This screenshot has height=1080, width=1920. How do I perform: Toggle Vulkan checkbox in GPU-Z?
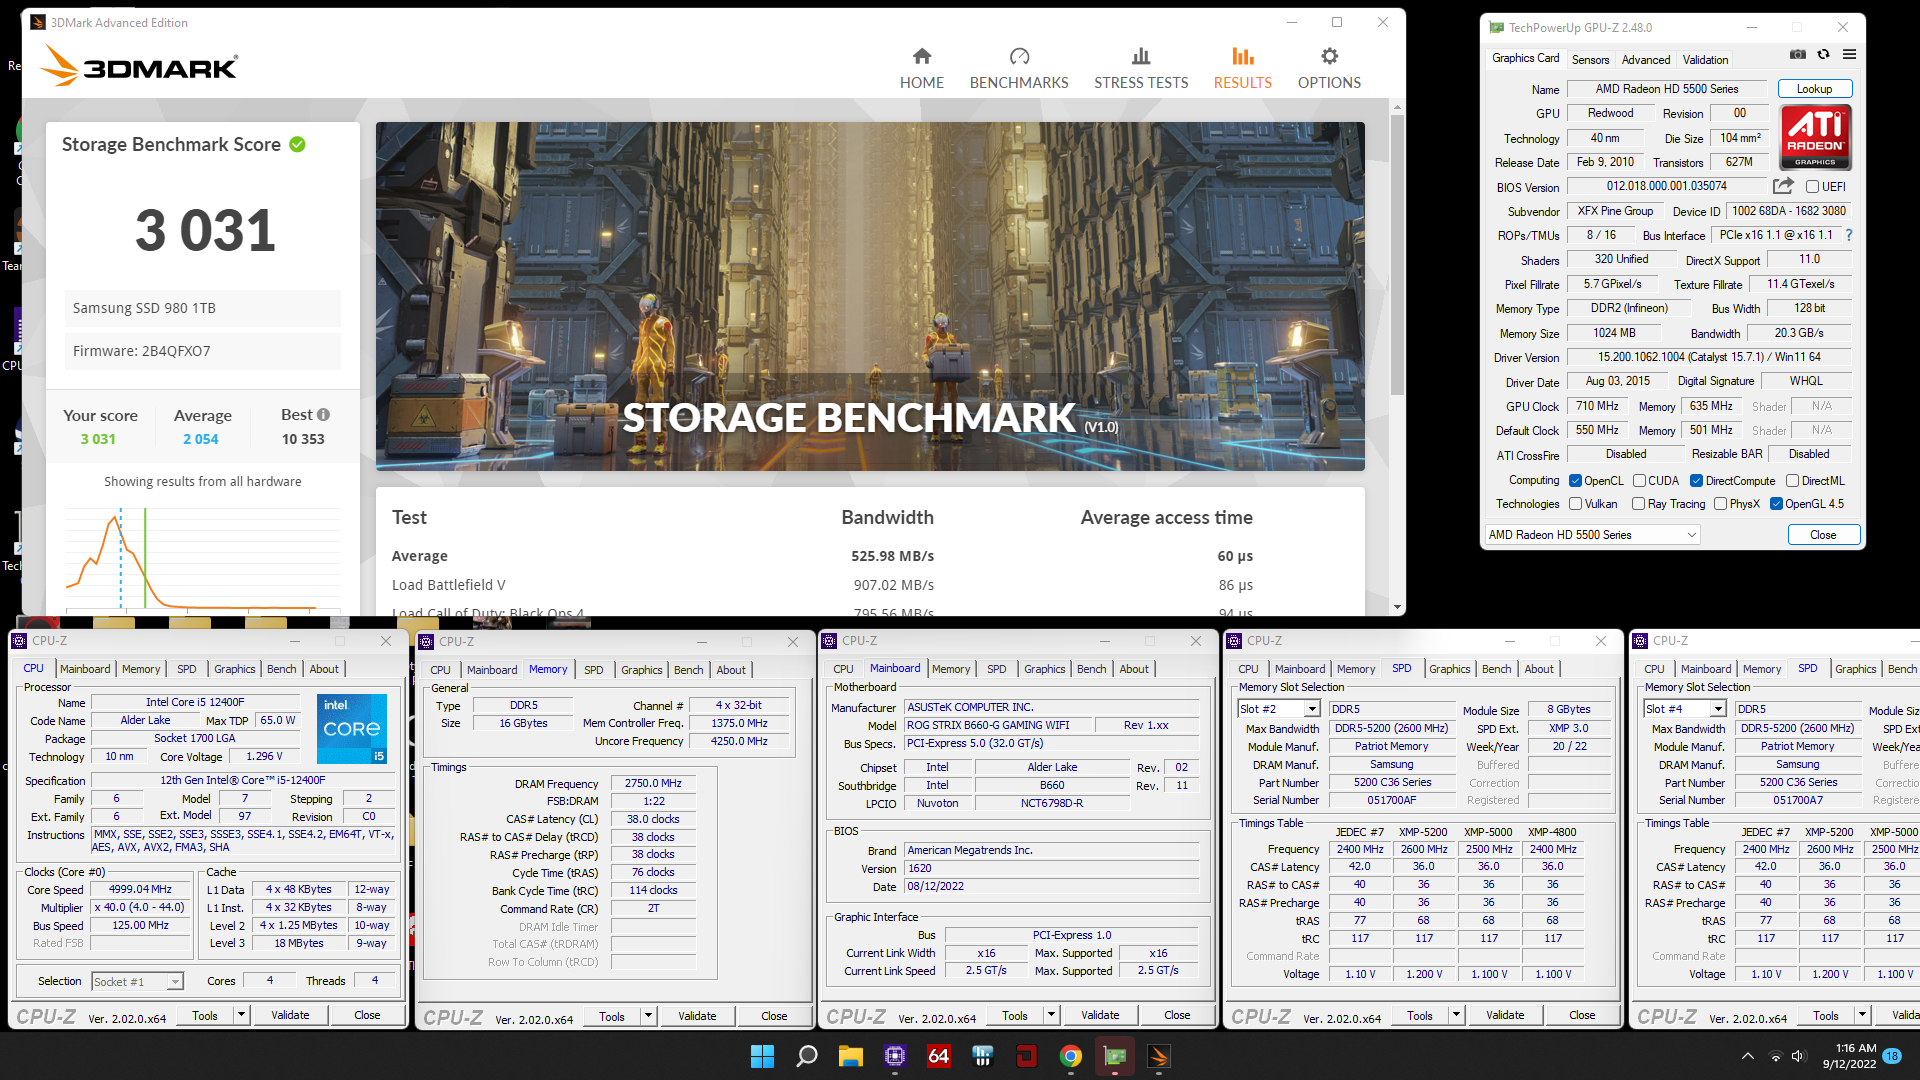(1575, 504)
